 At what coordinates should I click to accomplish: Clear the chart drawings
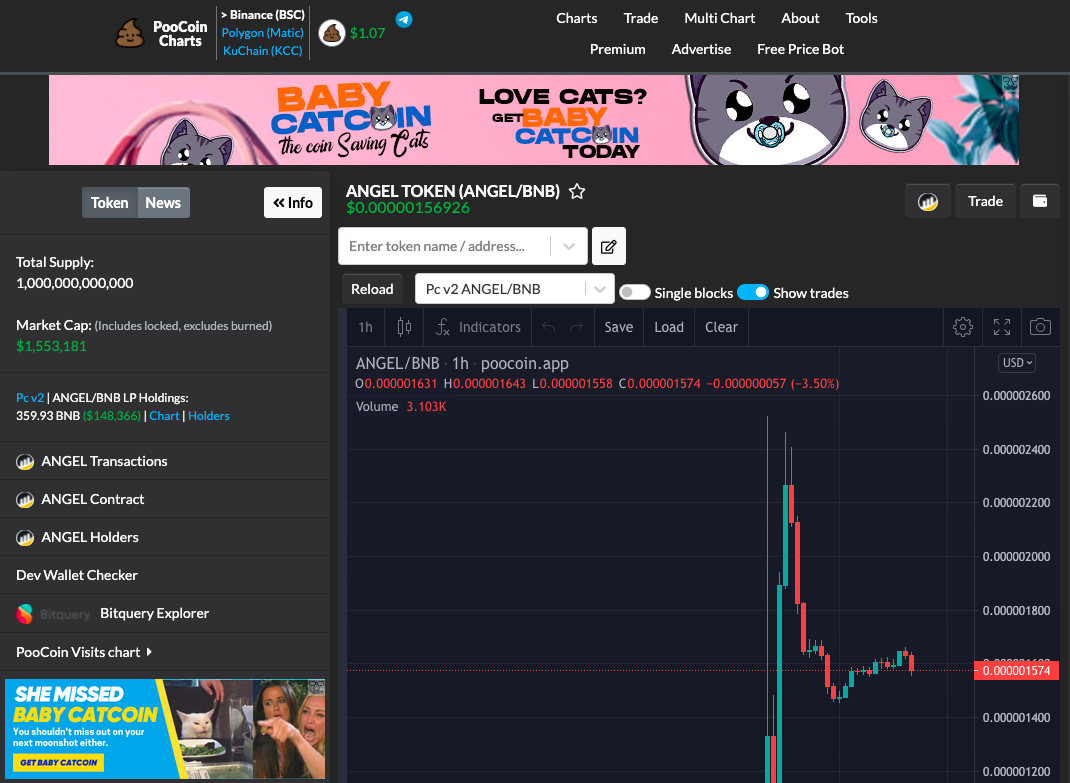tap(721, 327)
